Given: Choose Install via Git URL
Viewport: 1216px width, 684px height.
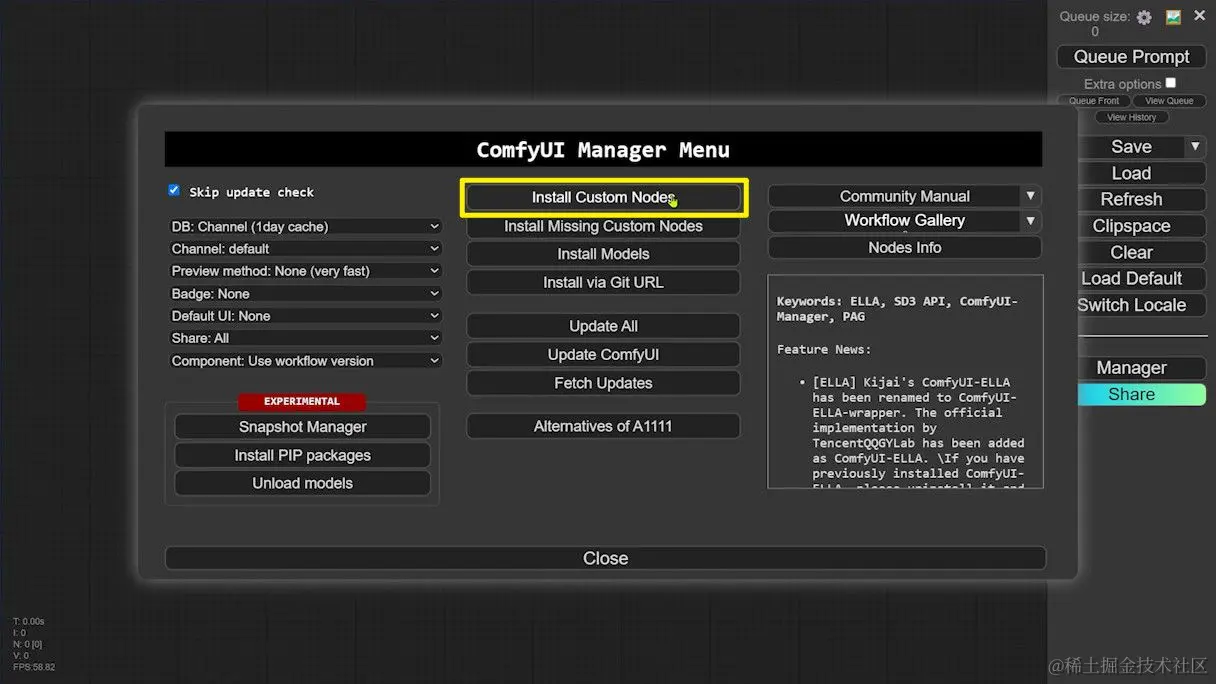Looking at the screenshot, I should pos(603,282).
